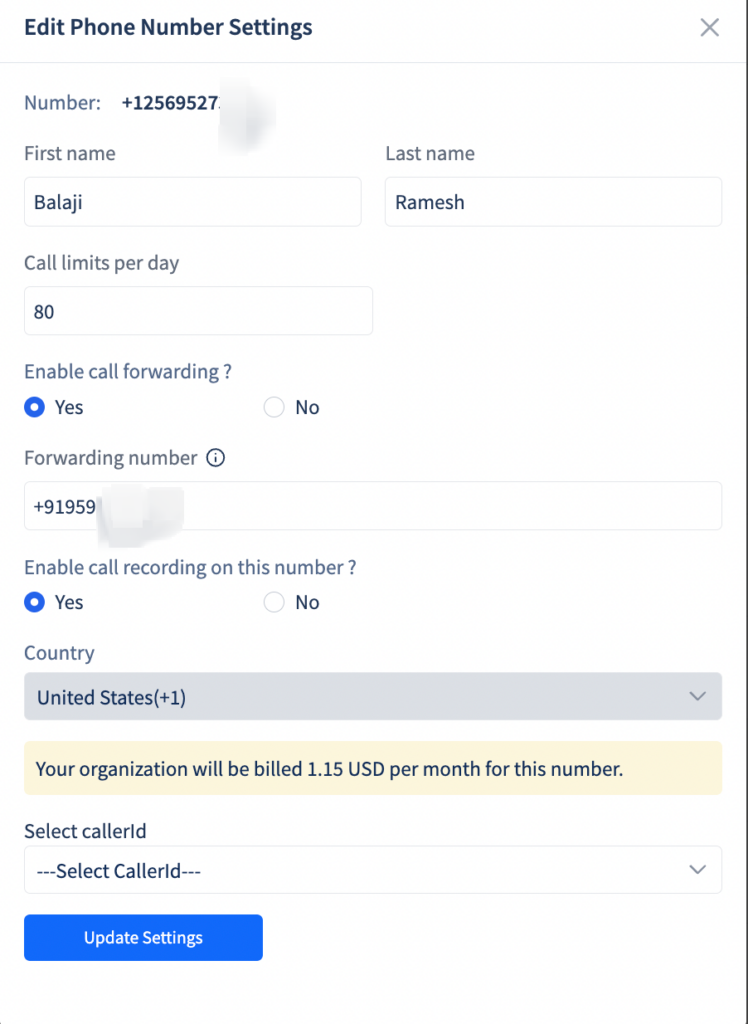This screenshot has width=748, height=1024.
Task: Click the First name input field
Action: point(193,202)
